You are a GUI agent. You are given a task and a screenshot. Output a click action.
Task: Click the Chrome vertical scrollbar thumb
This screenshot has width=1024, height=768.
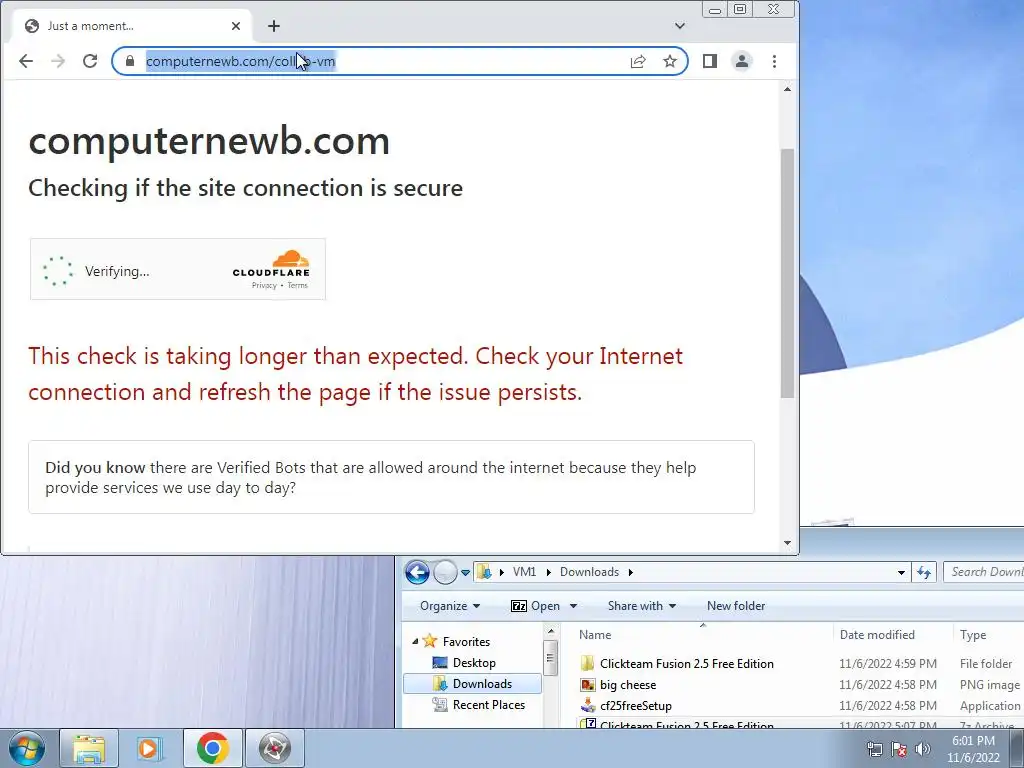(788, 273)
